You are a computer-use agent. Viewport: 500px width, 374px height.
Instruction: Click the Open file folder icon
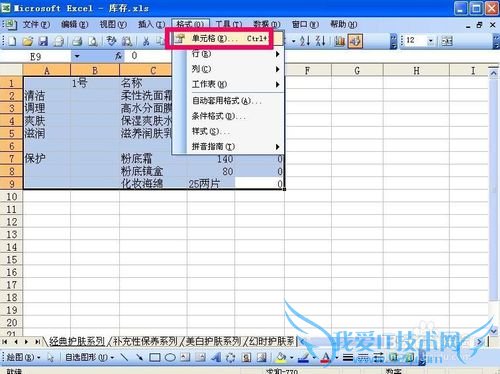click(28, 41)
